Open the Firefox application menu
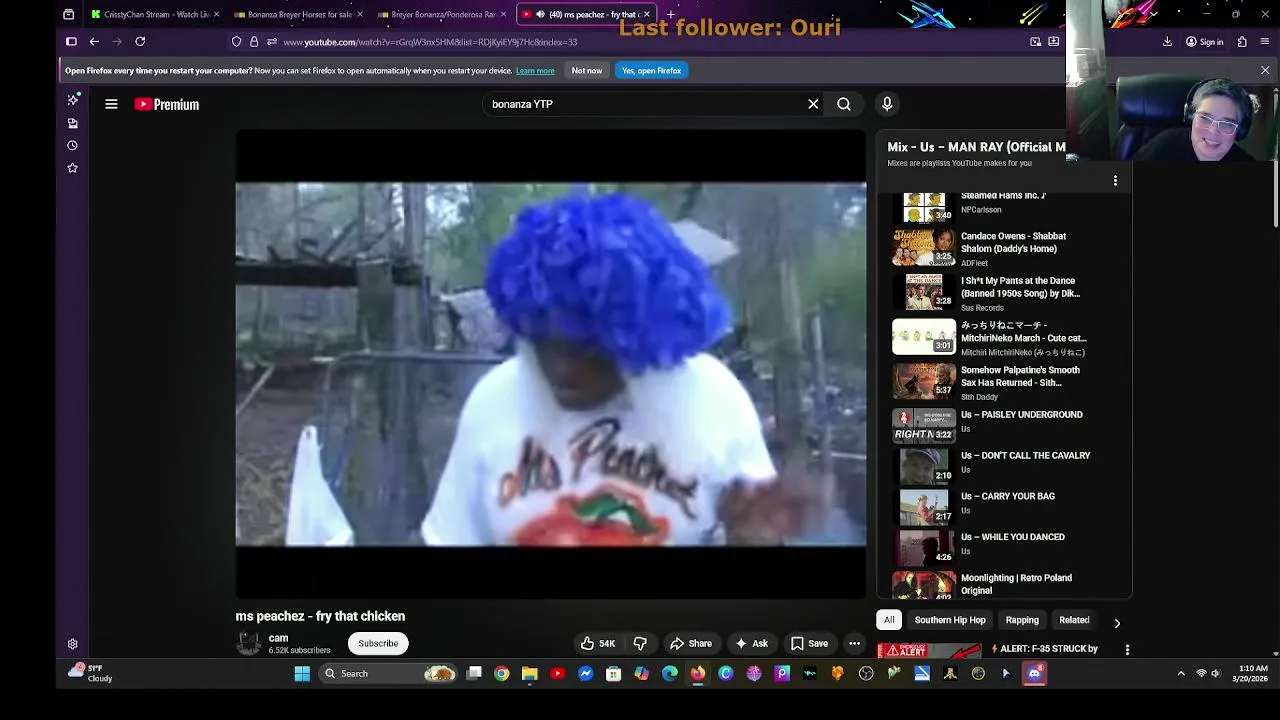 coord(1265,42)
